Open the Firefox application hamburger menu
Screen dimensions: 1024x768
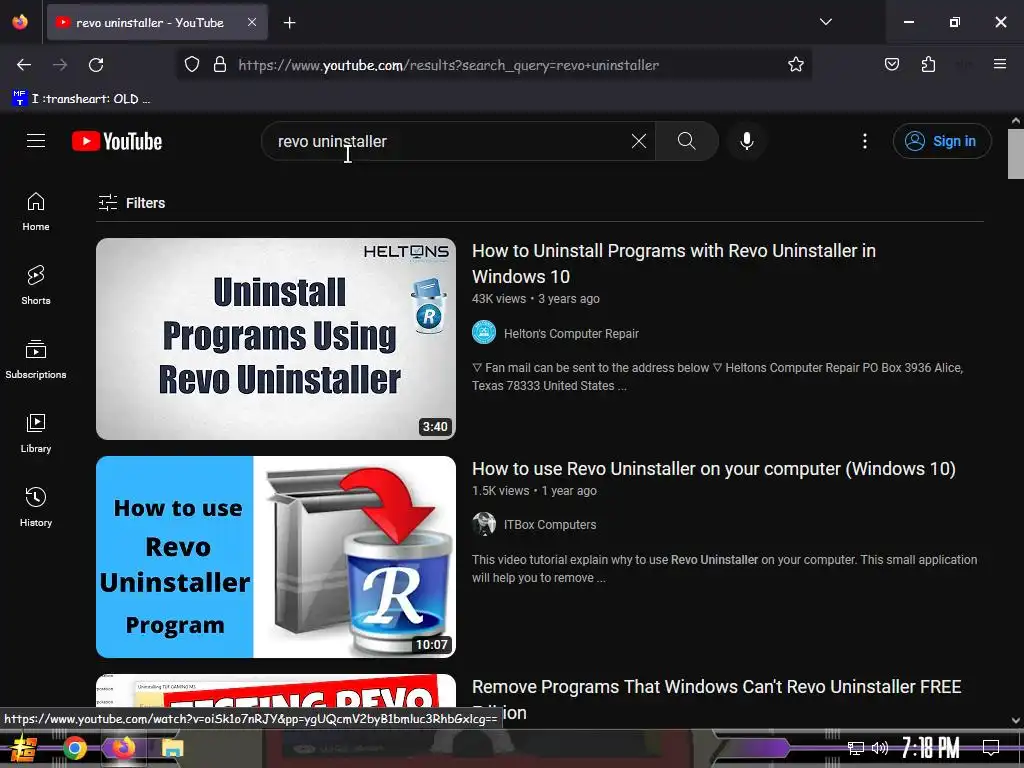(999, 65)
